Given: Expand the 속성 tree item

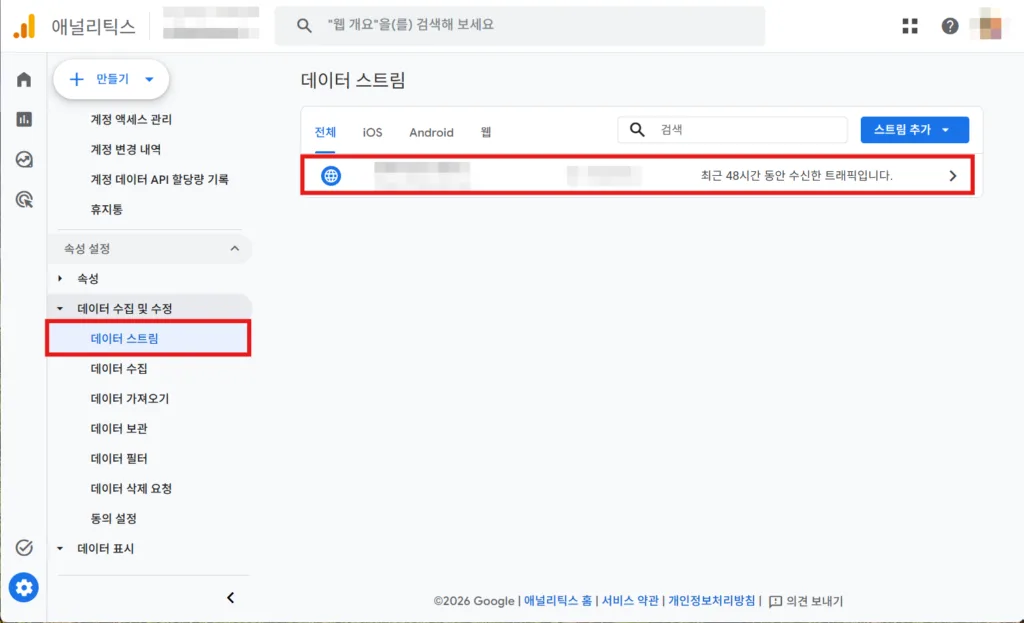Looking at the screenshot, I should [60, 279].
